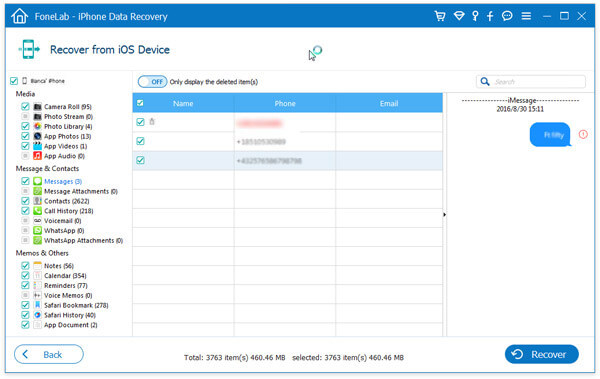Open the shopping cart icon
This screenshot has height=379, width=600.
coord(440,16)
